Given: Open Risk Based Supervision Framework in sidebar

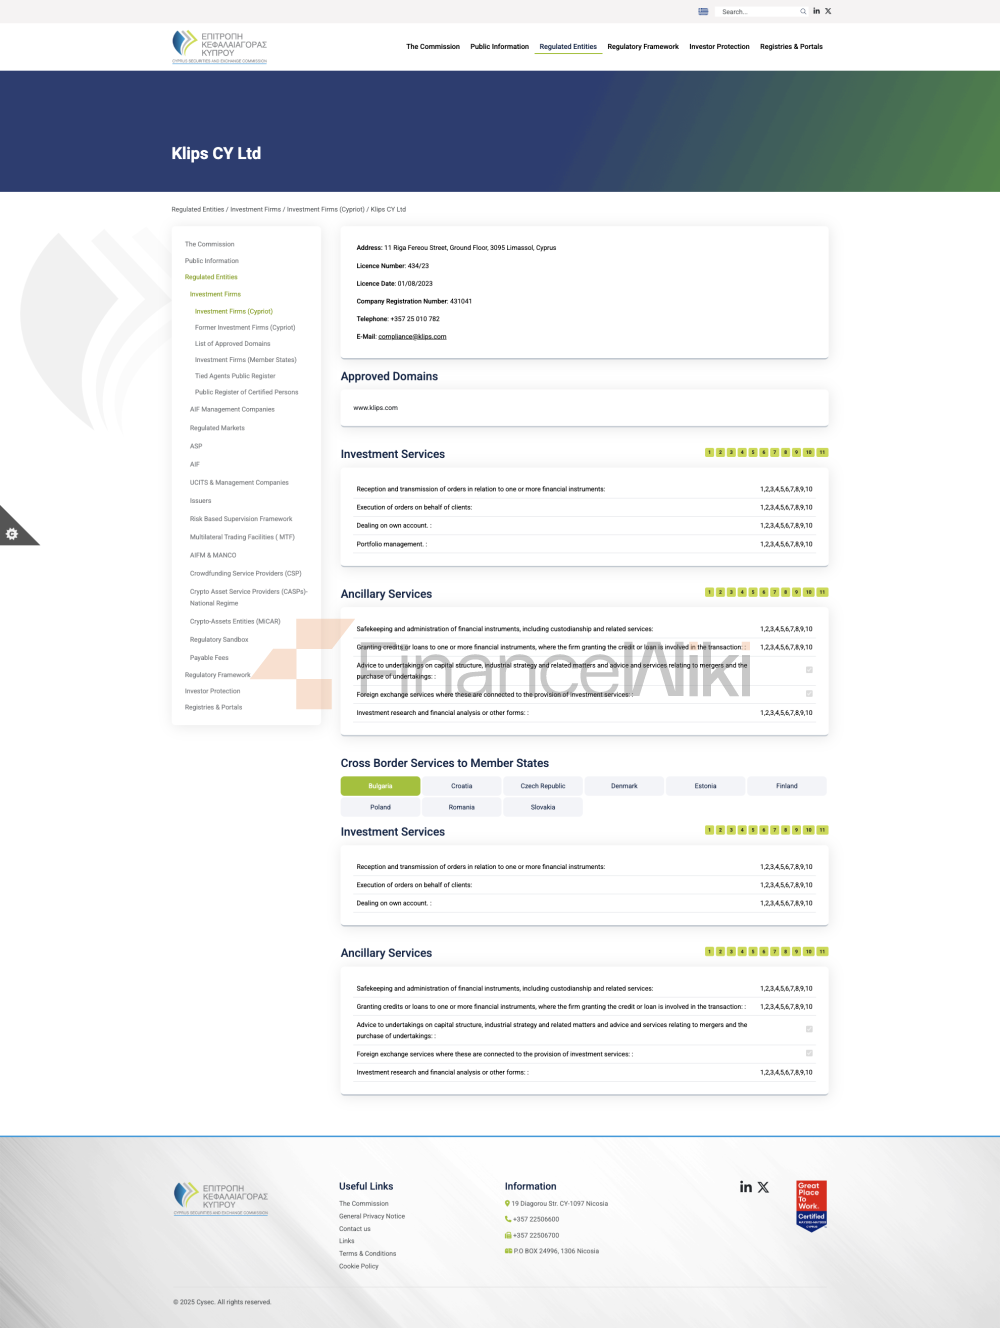Looking at the screenshot, I should click(241, 519).
